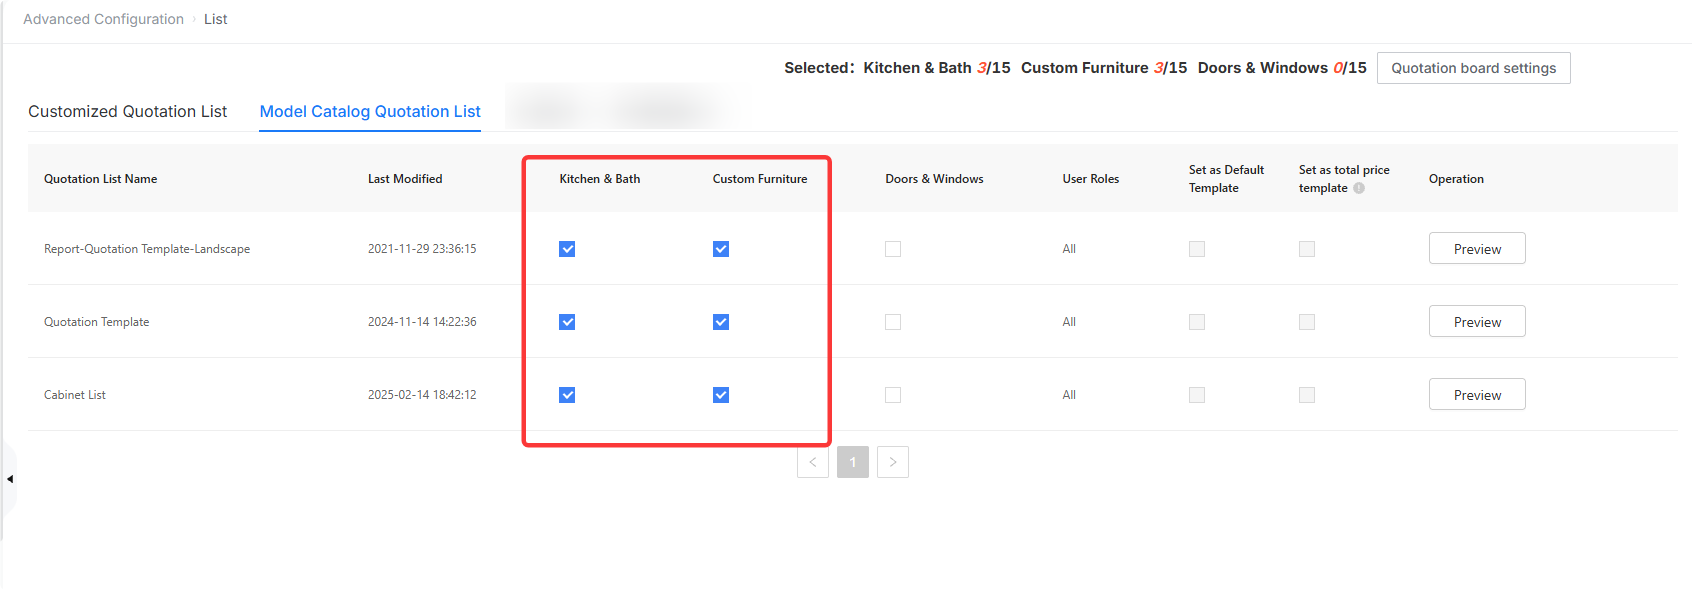Click Operation column header
This screenshot has width=1692, height=589.
(x=1456, y=179)
